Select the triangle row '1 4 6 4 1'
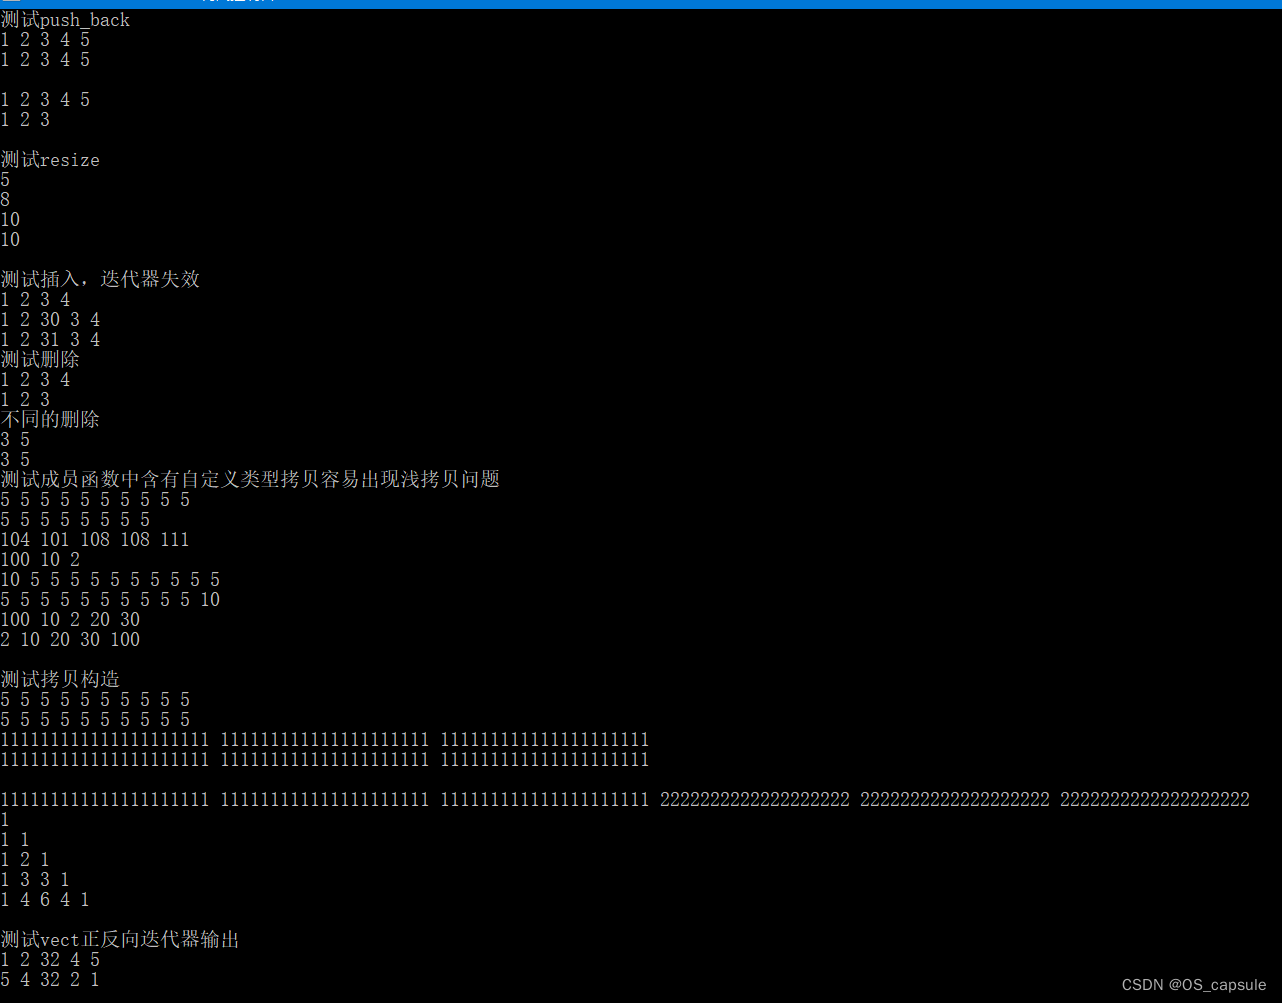The height and width of the screenshot is (1003, 1282). (45, 900)
